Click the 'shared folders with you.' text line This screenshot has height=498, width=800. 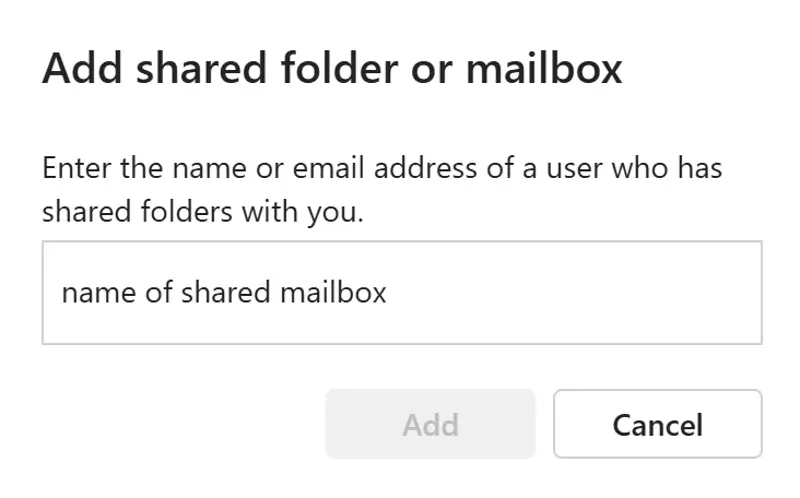pos(201,211)
